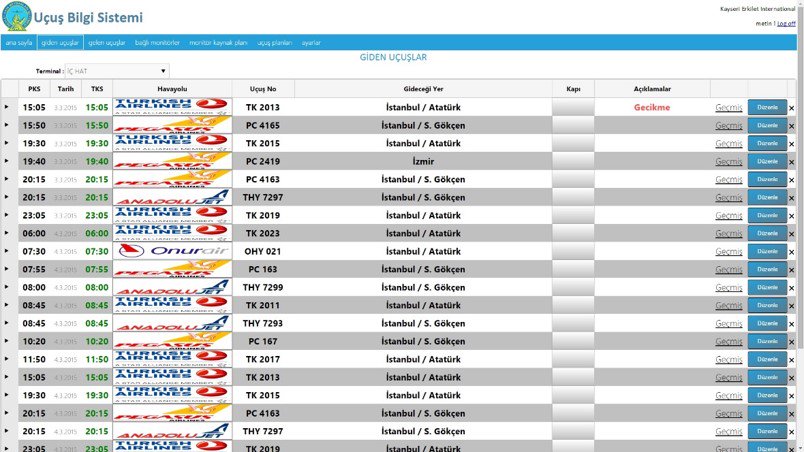Open the Terminal İÇ HAT dropdown
This screenshot has height=452, width=804.
click(x=117, y=71)
